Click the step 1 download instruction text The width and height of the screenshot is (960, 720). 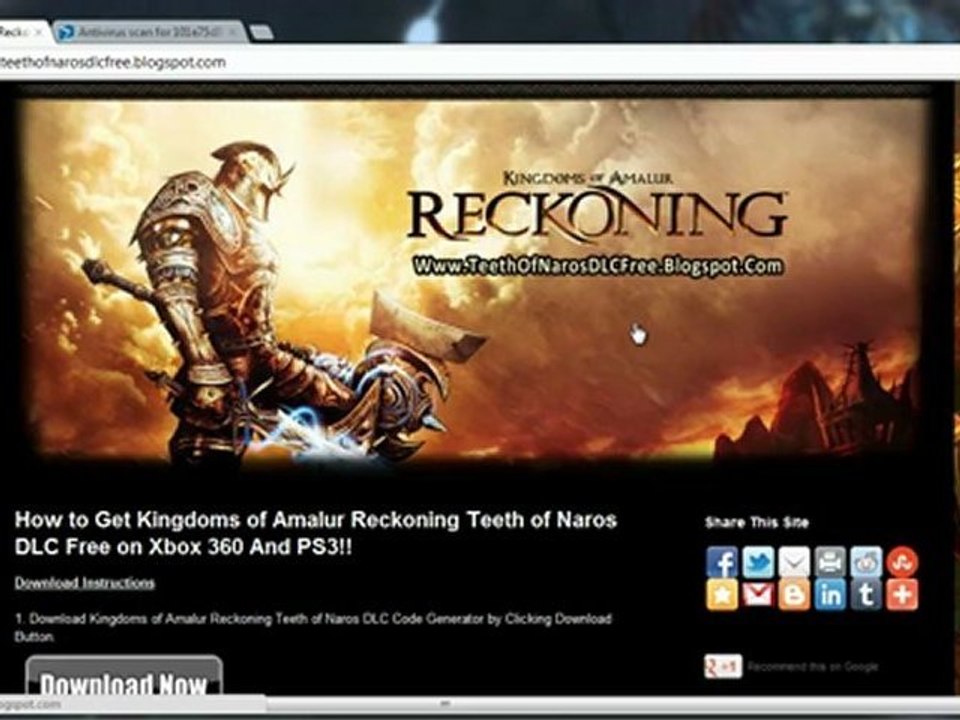pyautogui.click(x=313, y=627)
